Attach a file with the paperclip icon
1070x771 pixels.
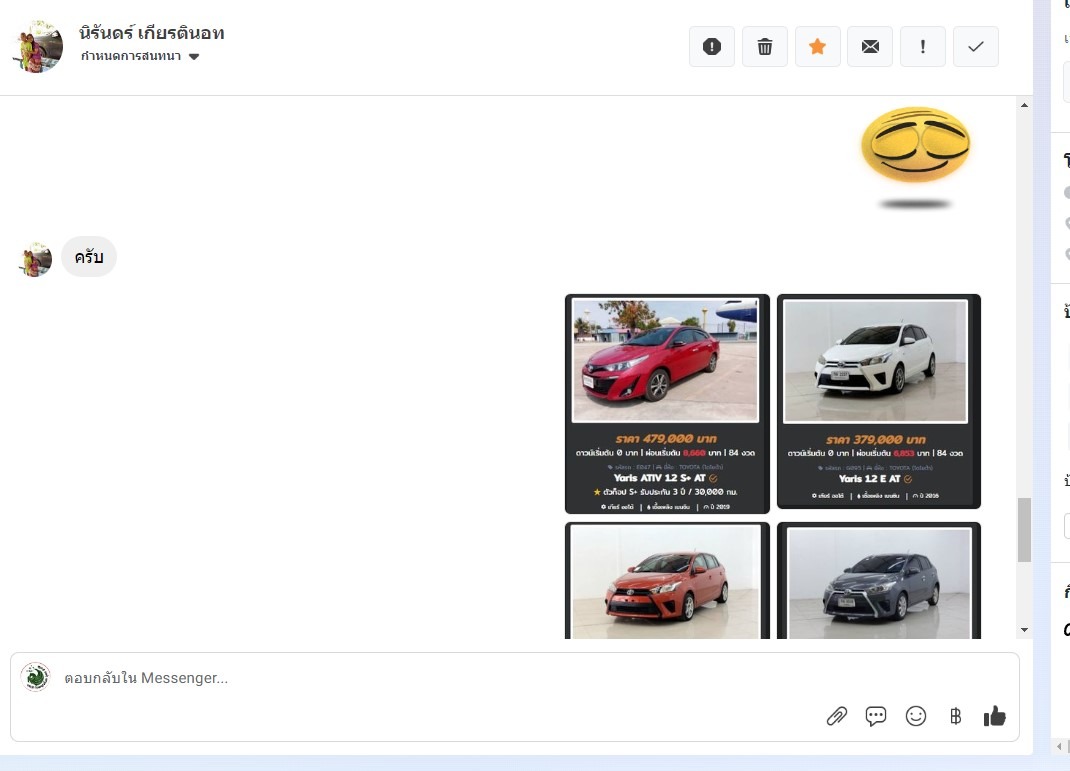(837, 716)
